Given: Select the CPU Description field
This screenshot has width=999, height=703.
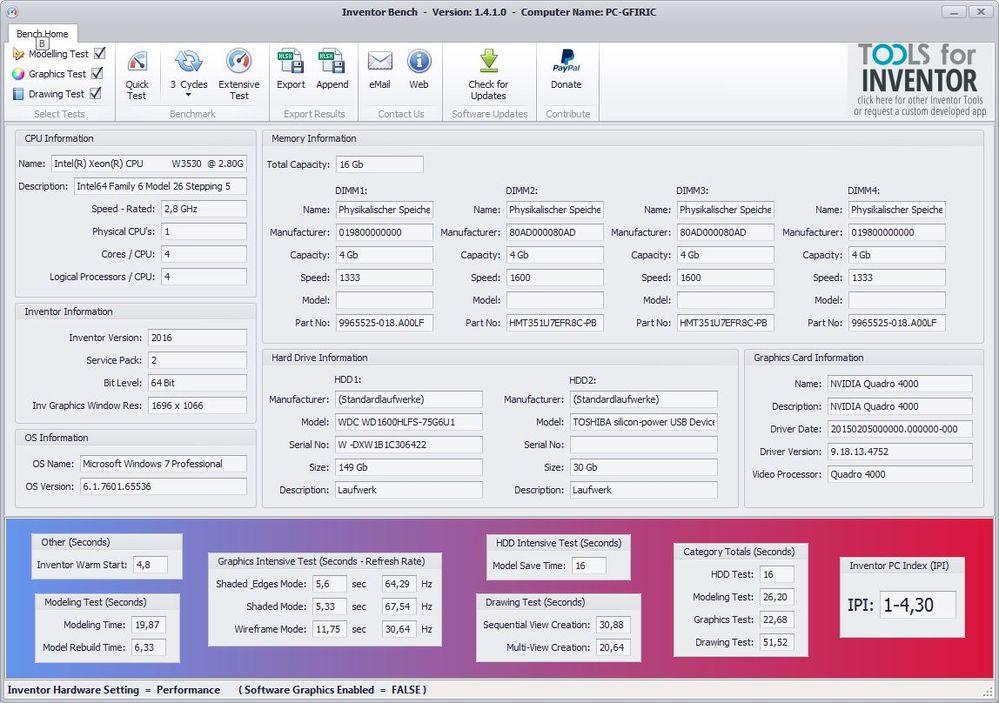Looking at the screenshot, I should [x=160, y=187].
